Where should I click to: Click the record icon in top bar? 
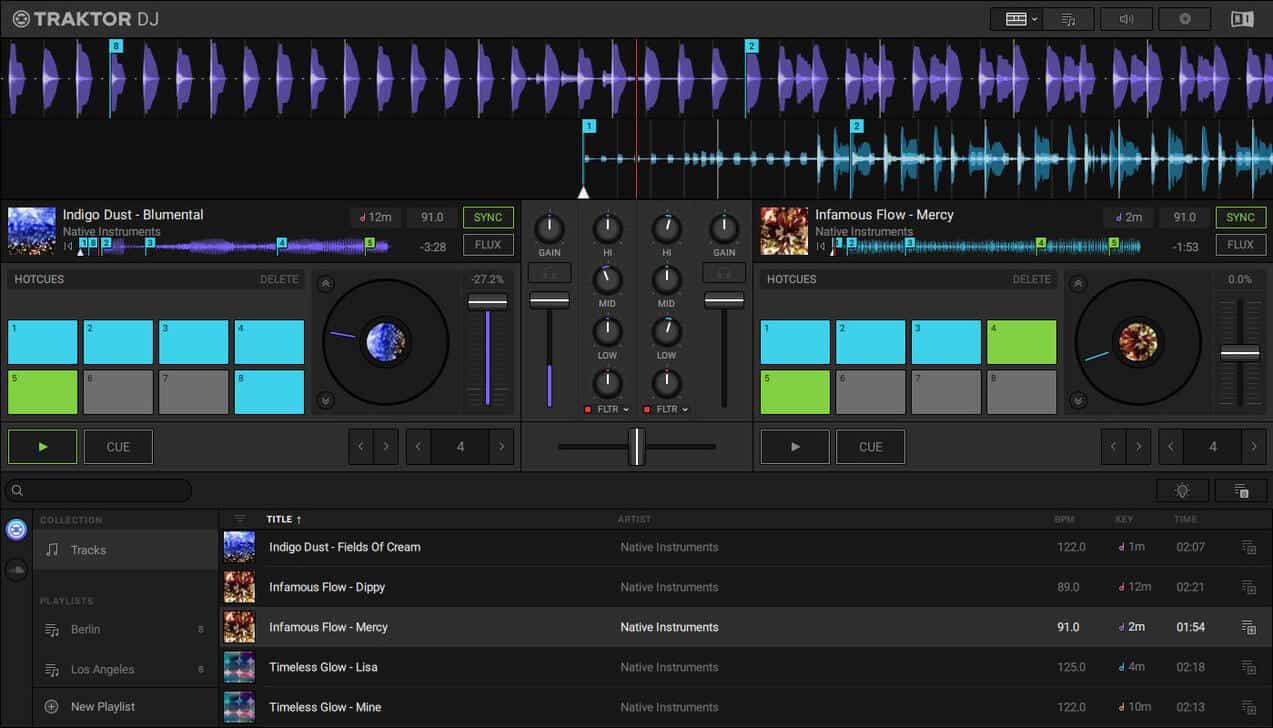[1184, 19]
